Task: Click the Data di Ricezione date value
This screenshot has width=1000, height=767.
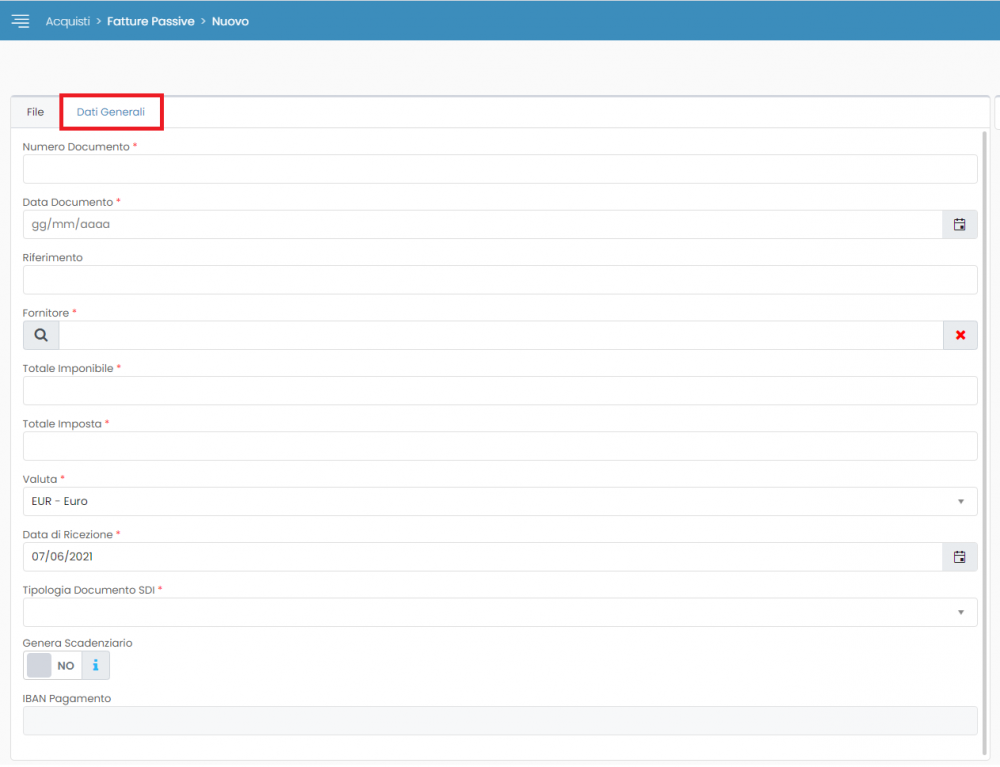Action: coord(62,557)
